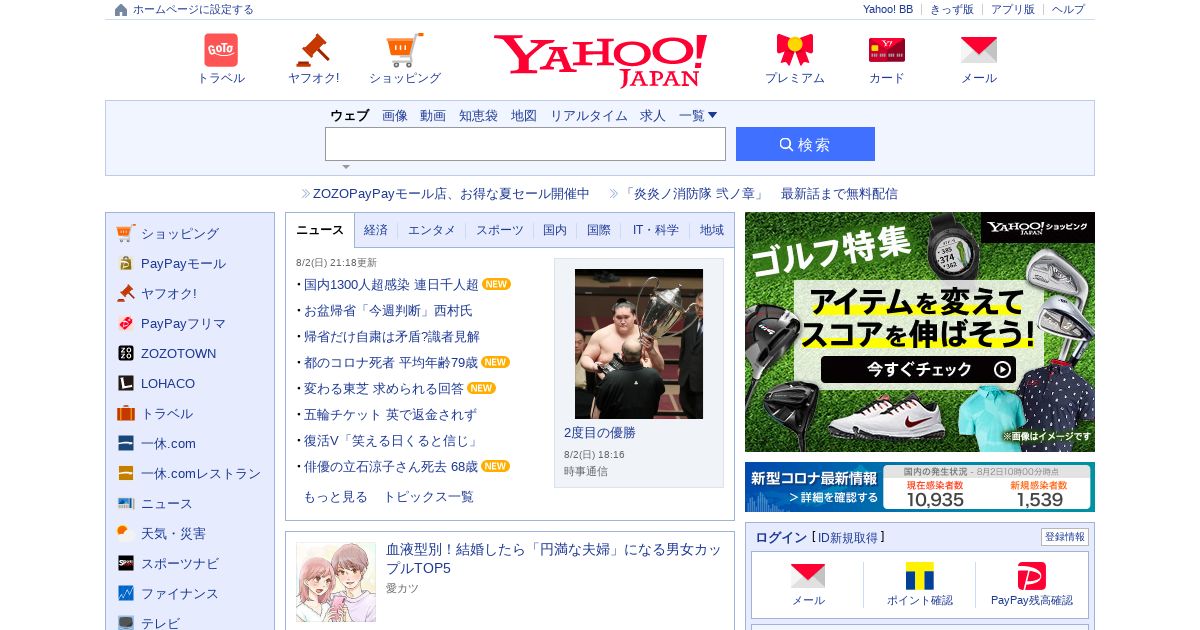Open PayPayフリマ sidebar icon
Screen dimensions: 1200x630
pos(125,323)
